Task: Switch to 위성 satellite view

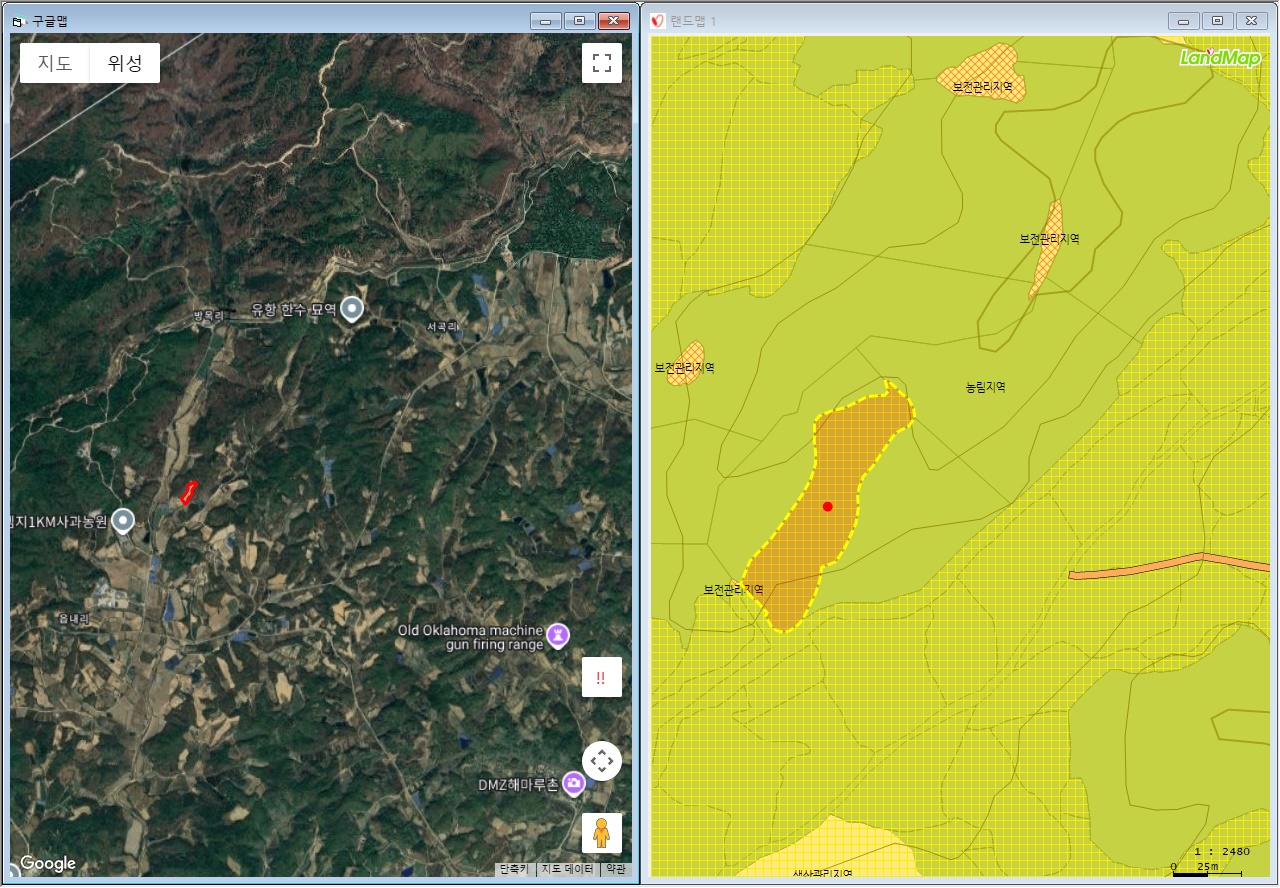Action: (125, 63)
